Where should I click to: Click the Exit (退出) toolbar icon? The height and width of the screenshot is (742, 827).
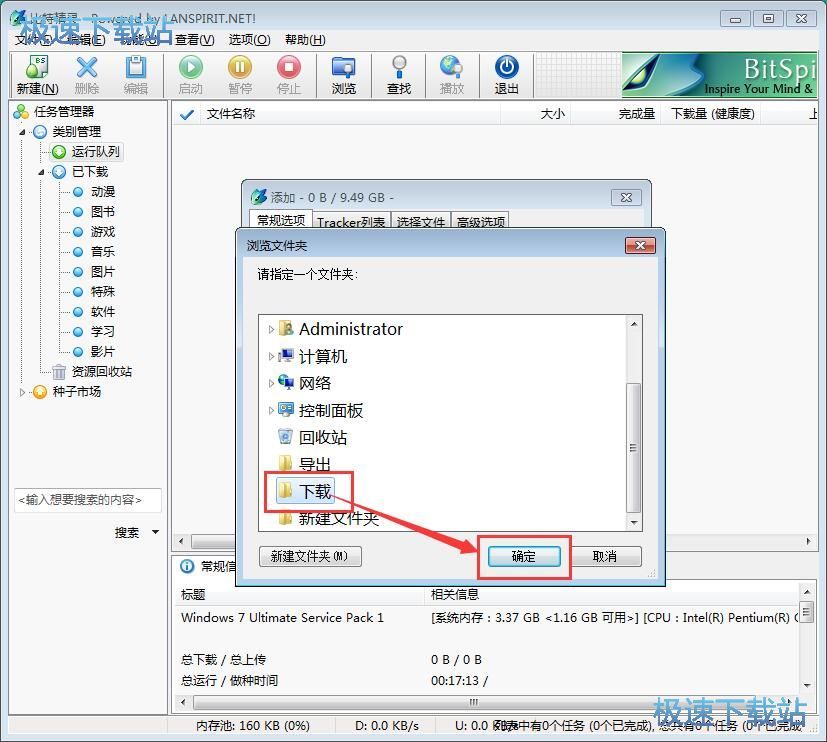pyautogui.click(x=506, y=75)
